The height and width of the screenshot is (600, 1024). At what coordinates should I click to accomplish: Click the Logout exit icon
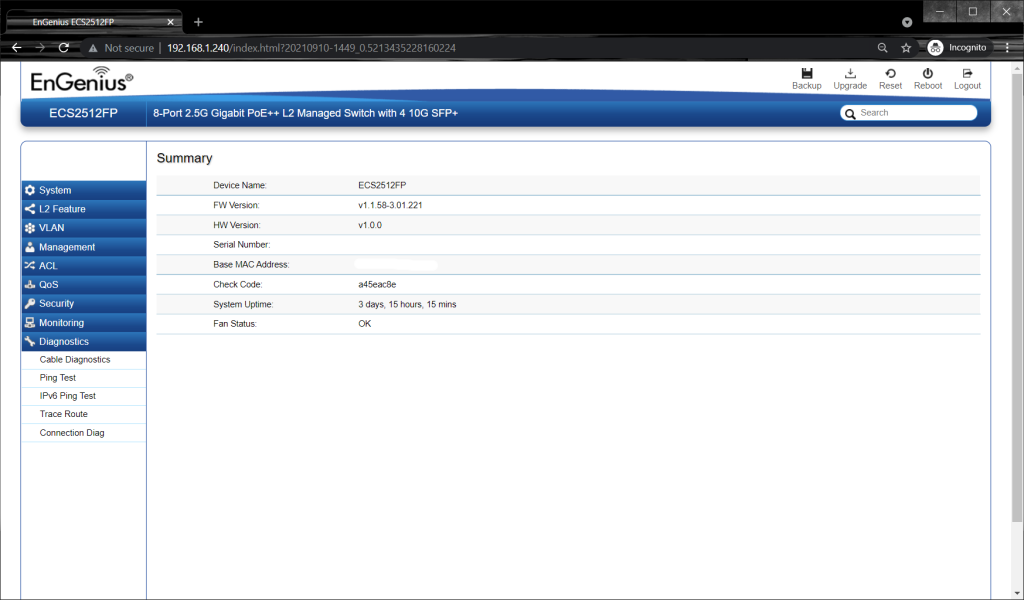tap(967, 73)
